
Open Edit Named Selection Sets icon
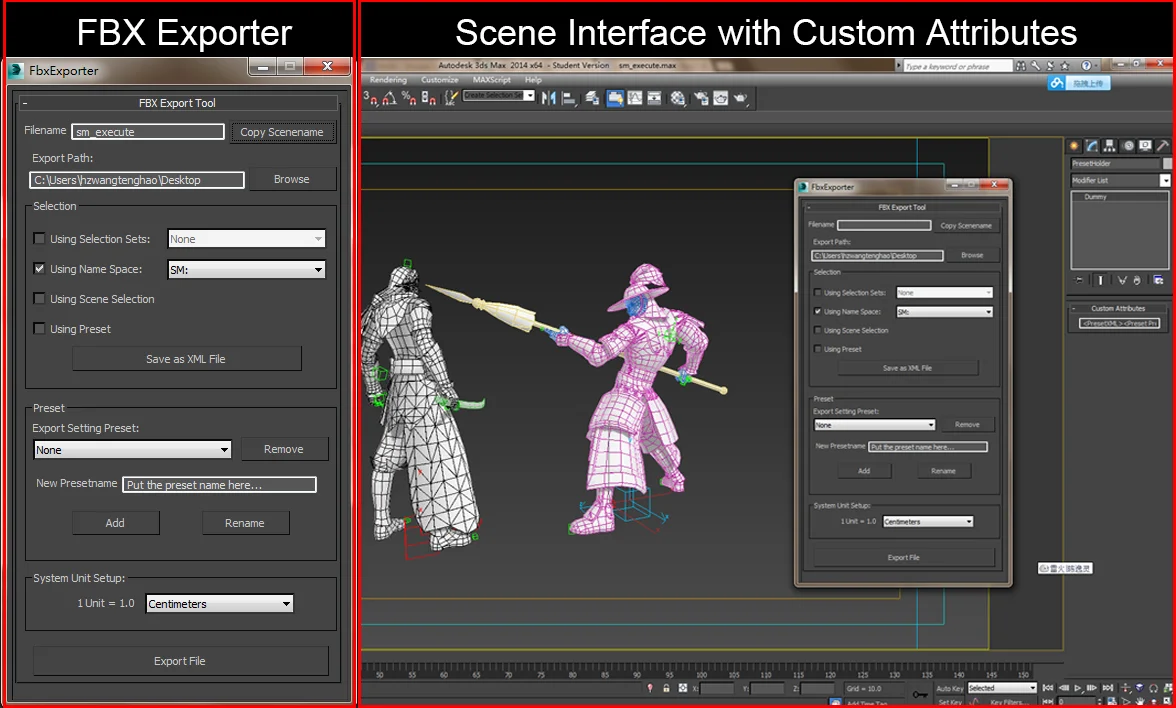click(x=451, y=98)
